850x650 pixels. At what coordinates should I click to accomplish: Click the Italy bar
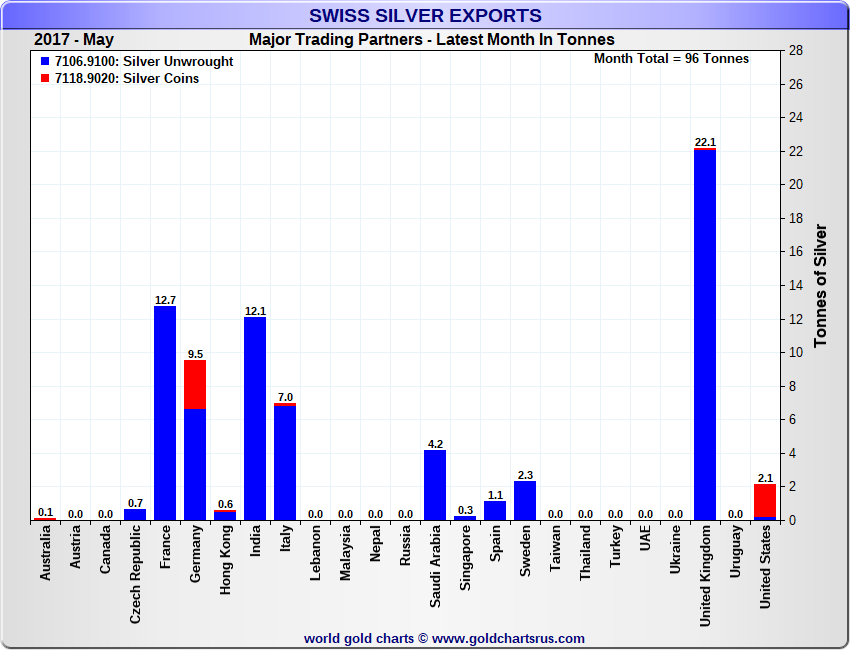[285, 462]
